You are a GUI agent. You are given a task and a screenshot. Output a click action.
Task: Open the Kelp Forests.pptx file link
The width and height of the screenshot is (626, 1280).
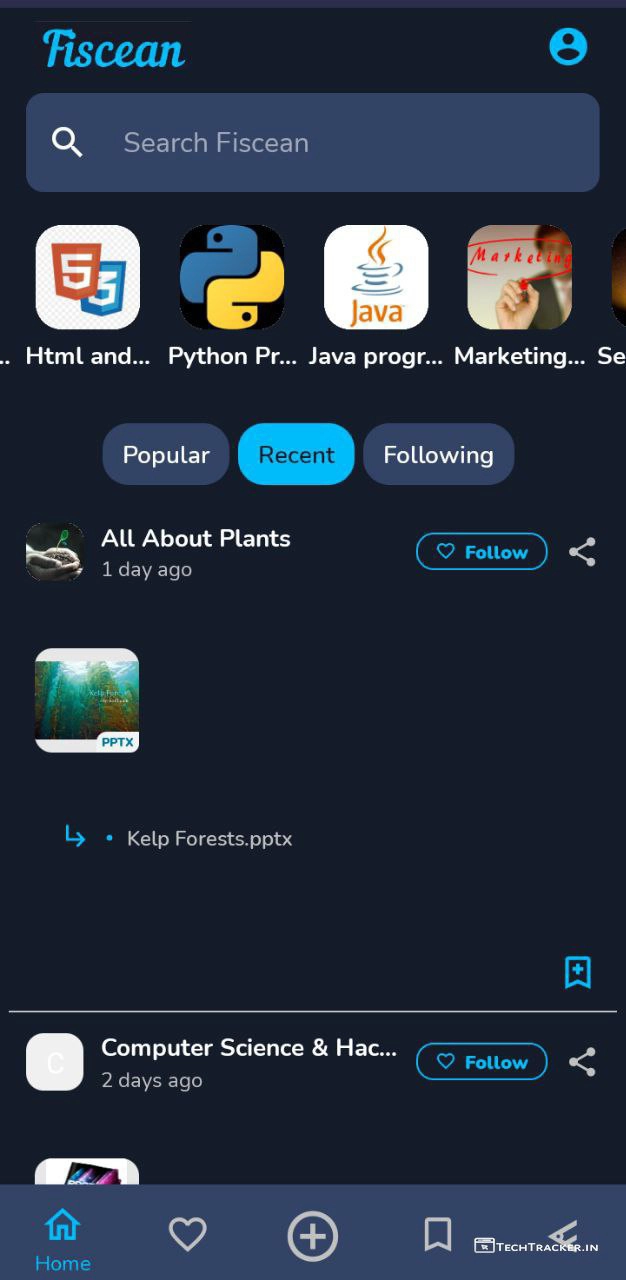[x=209, y=838]
